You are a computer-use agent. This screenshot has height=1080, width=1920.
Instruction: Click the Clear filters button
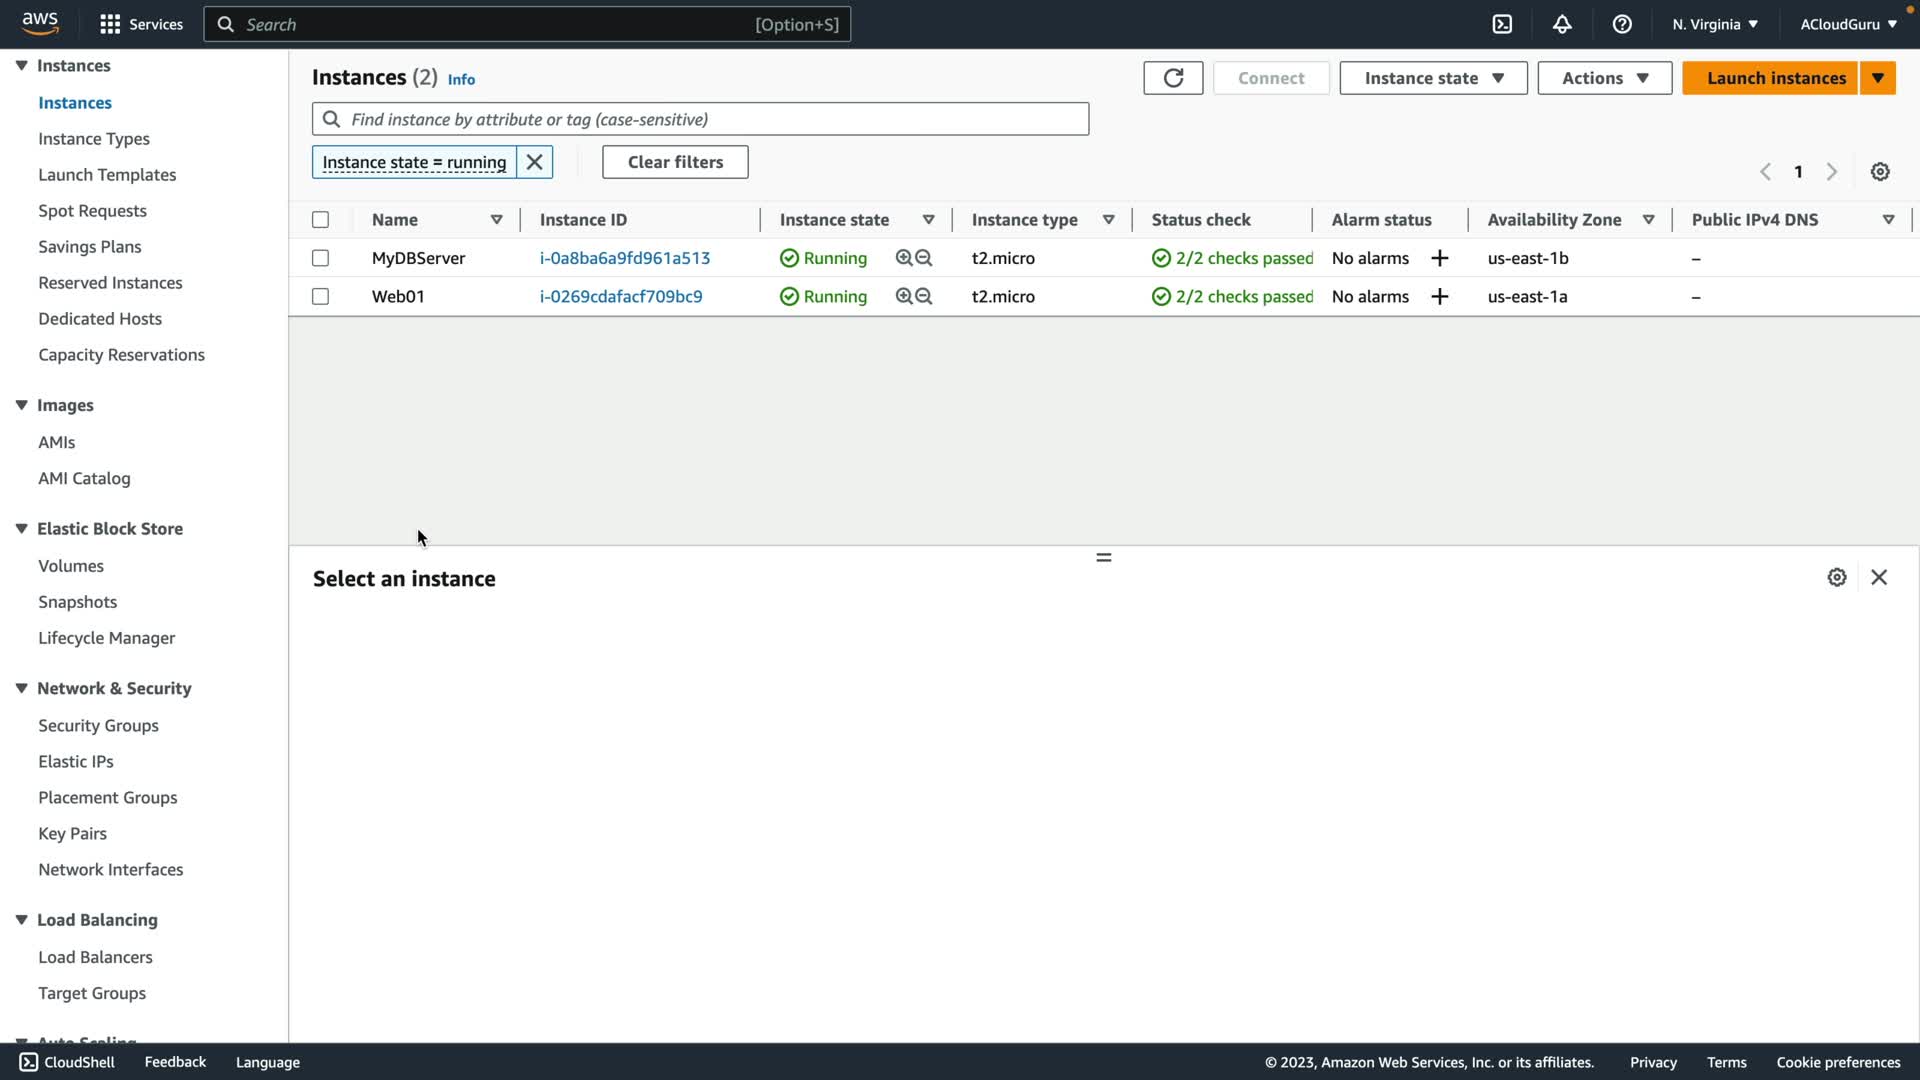coord(675,162)
